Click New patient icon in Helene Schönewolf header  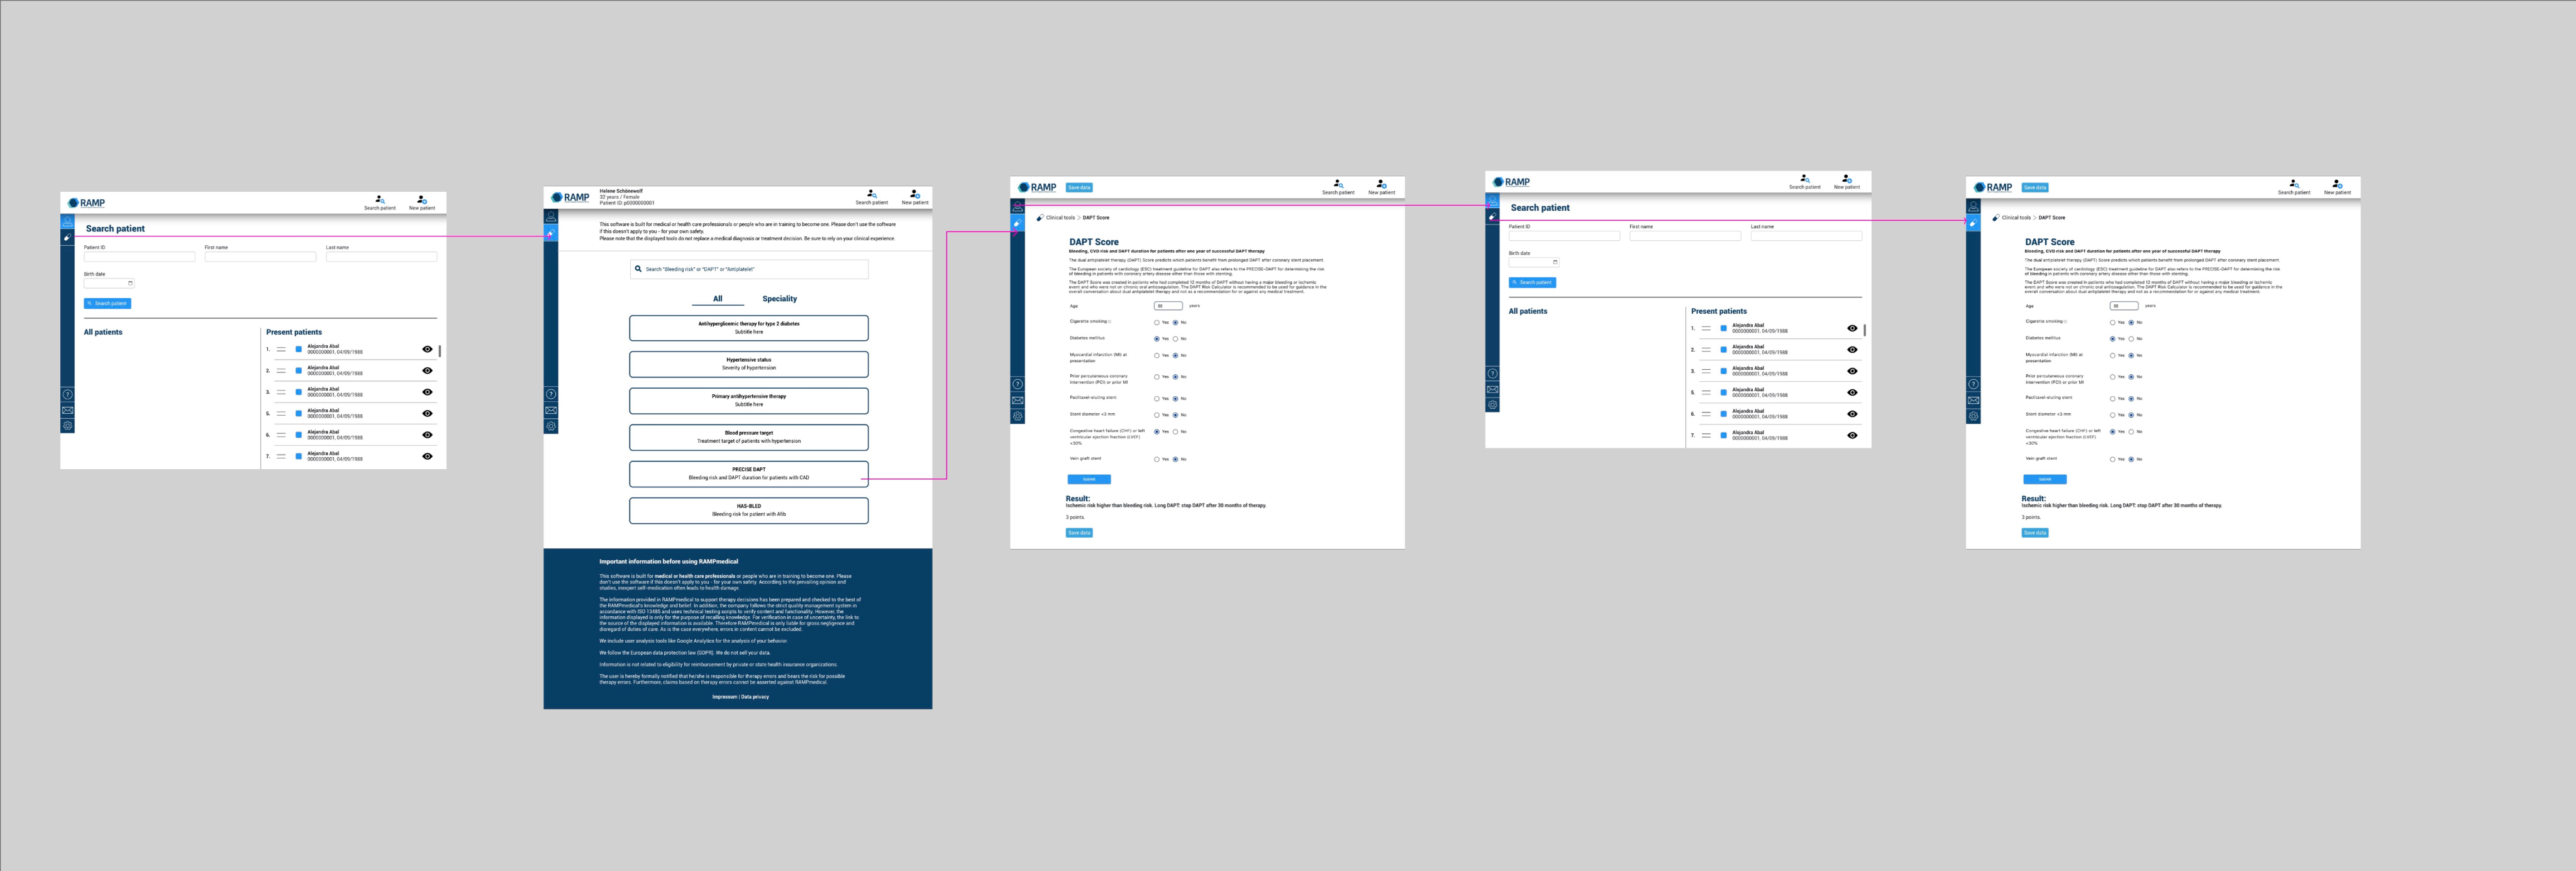[914, 195]
